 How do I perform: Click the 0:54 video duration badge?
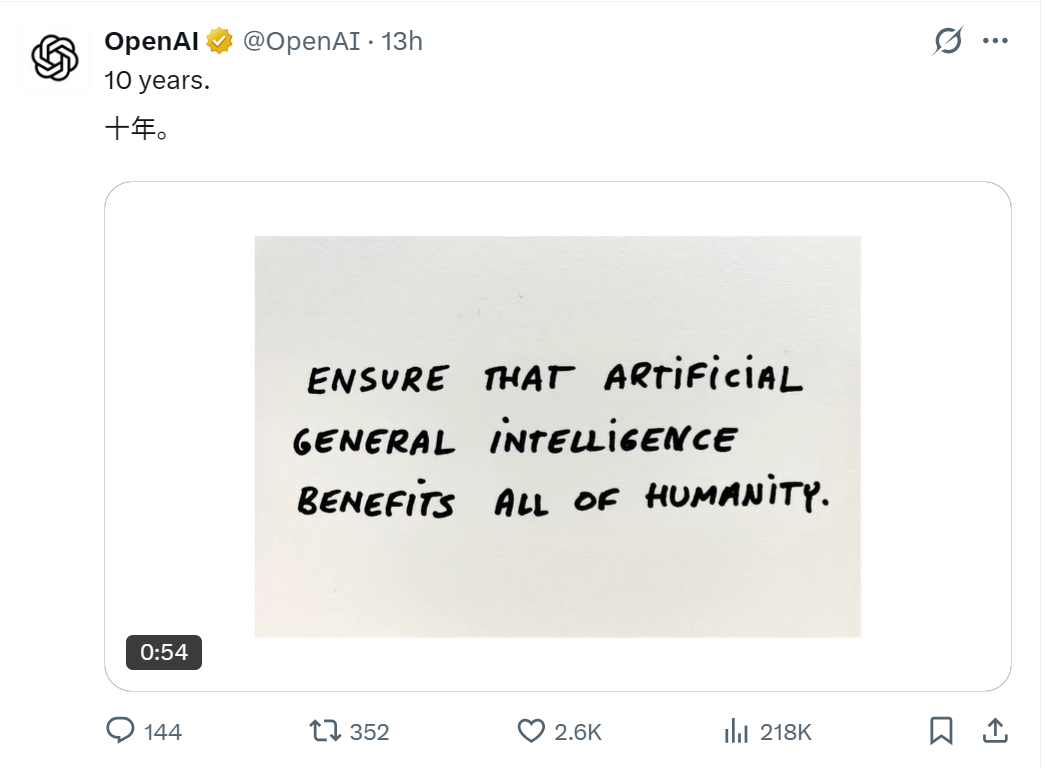pyautogui.click(x=164, y=652)
